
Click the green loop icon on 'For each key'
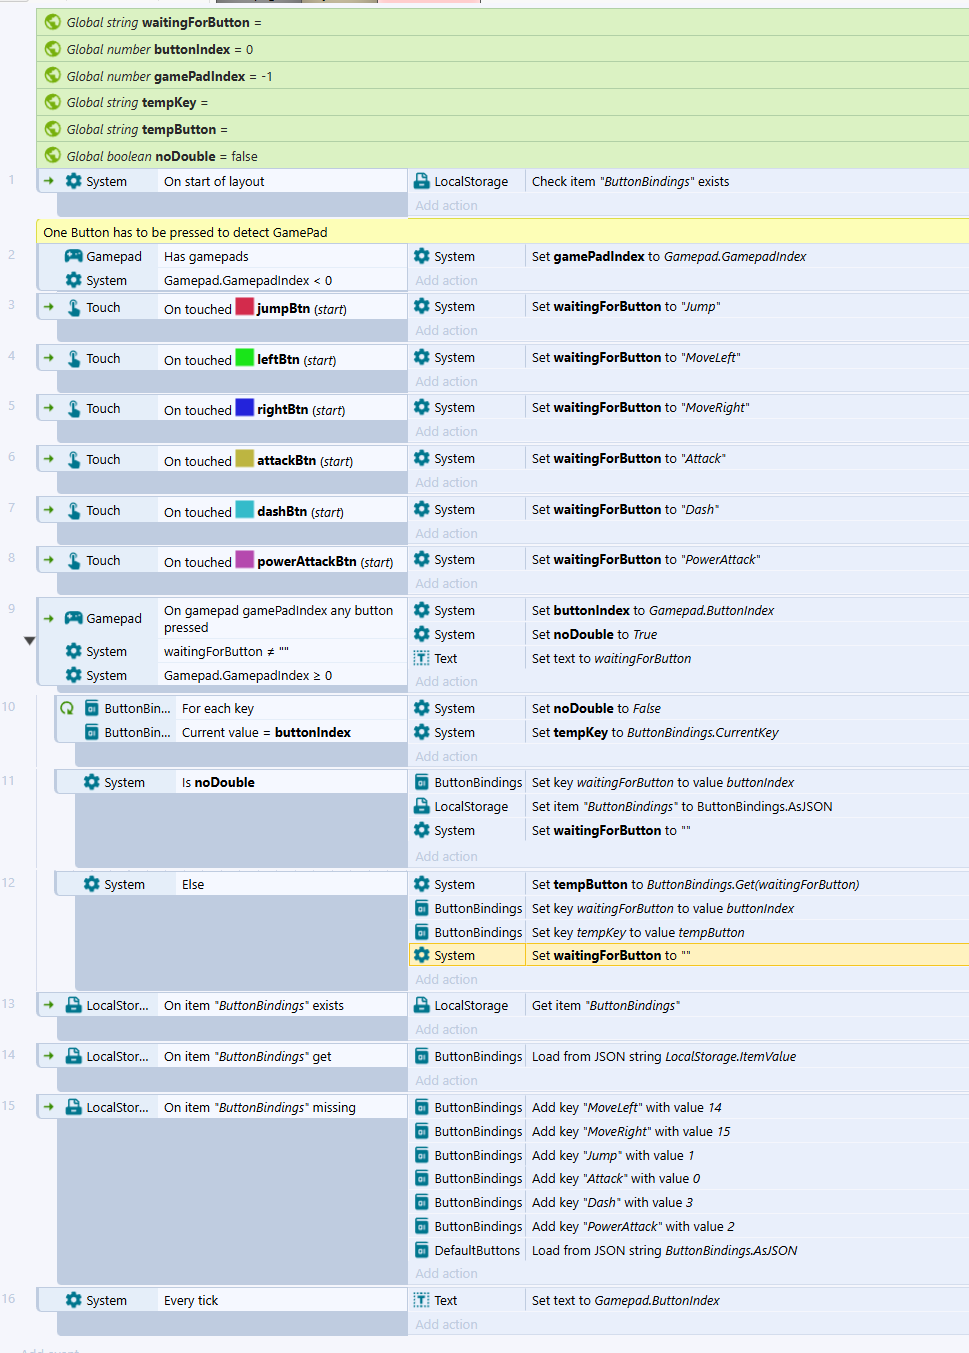click(67, 708)
